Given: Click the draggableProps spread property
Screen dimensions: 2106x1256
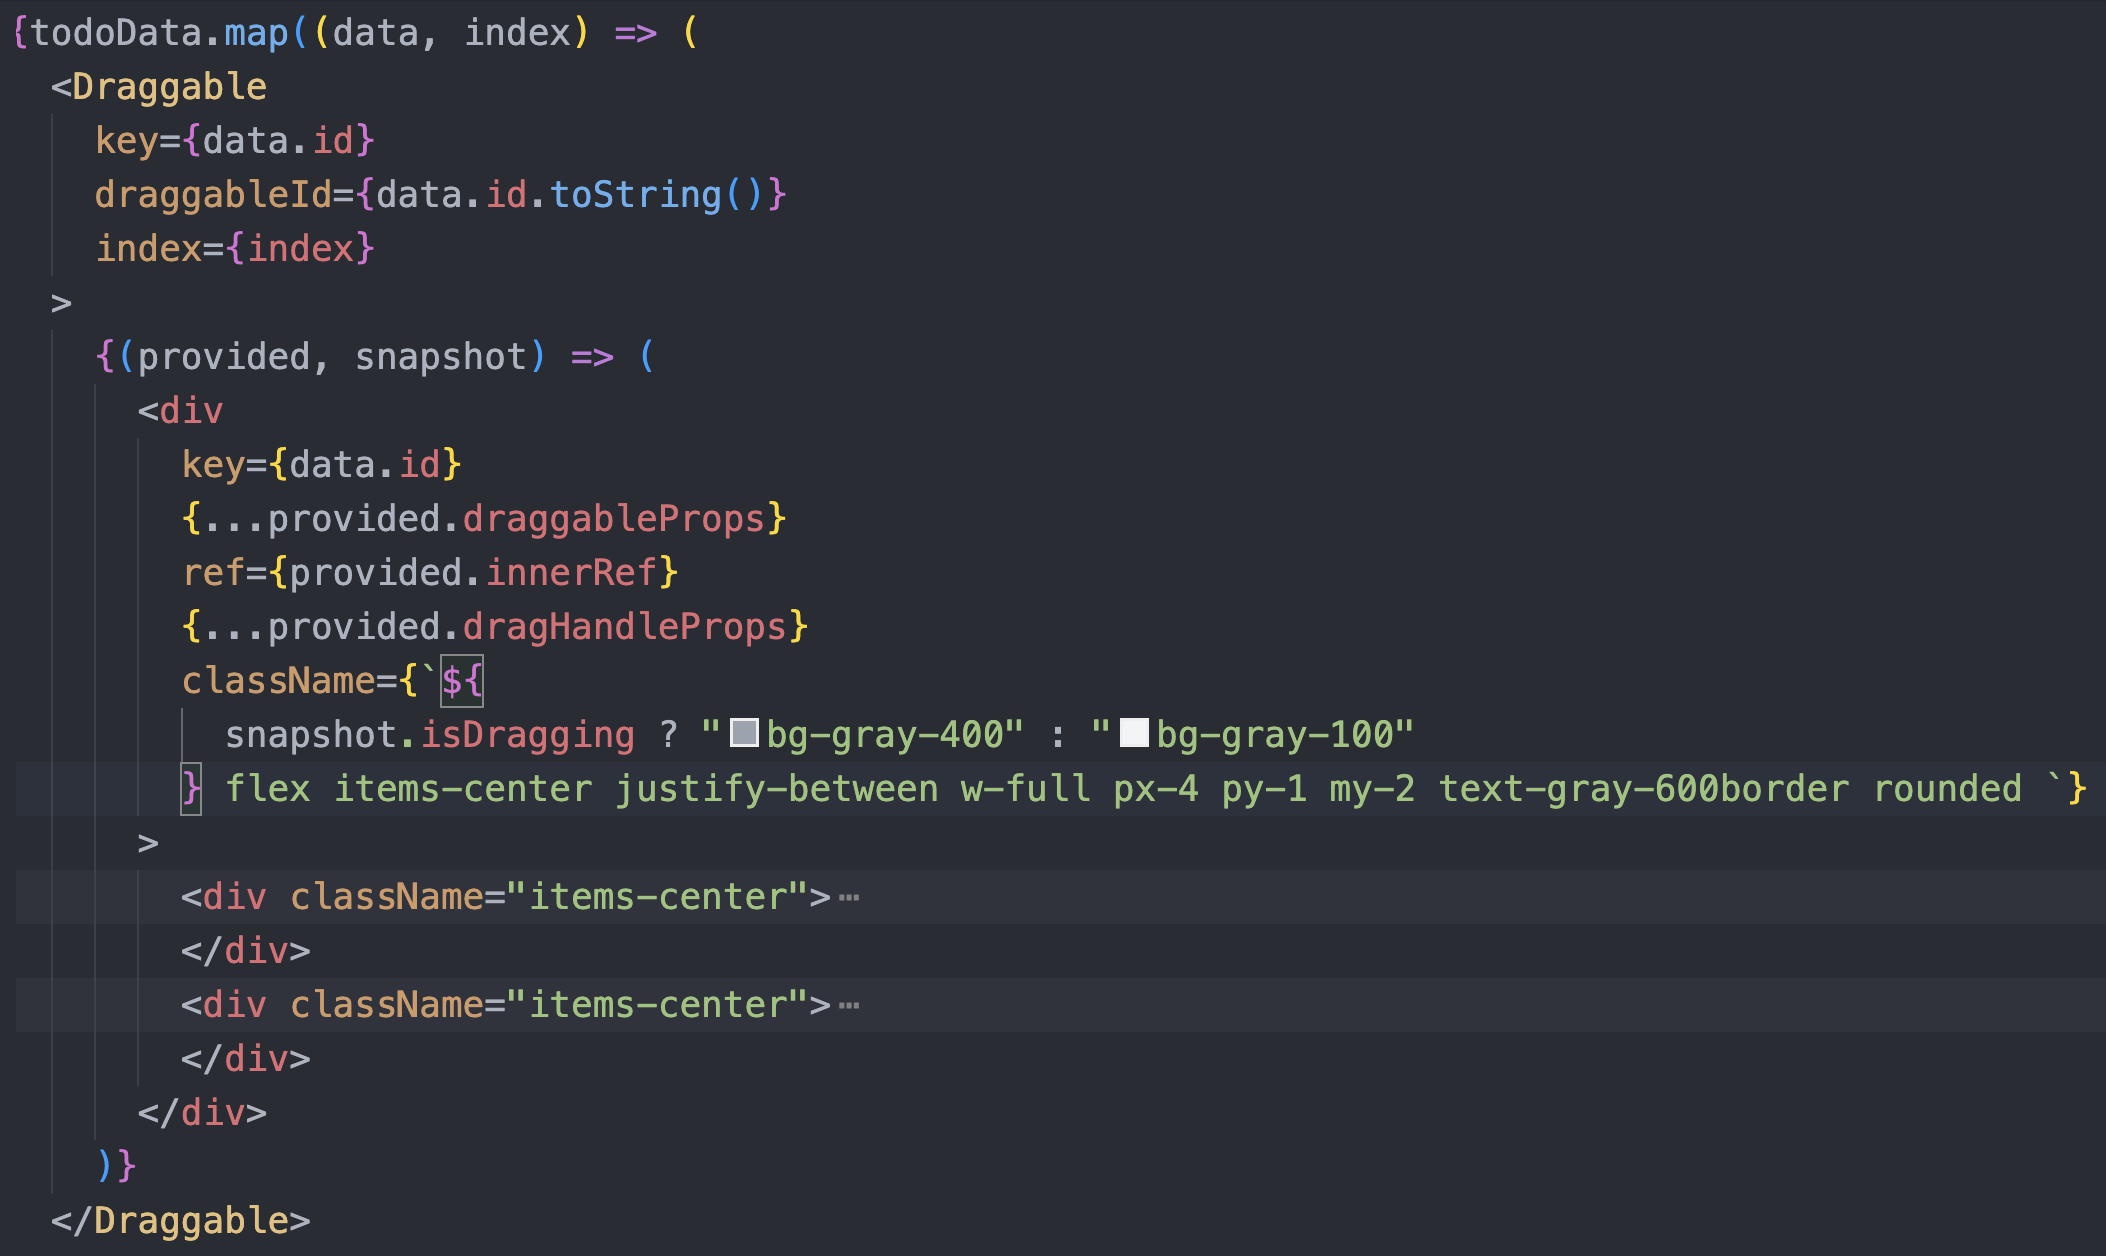Looking at the screenshot, I should click(x=613, y=519).
